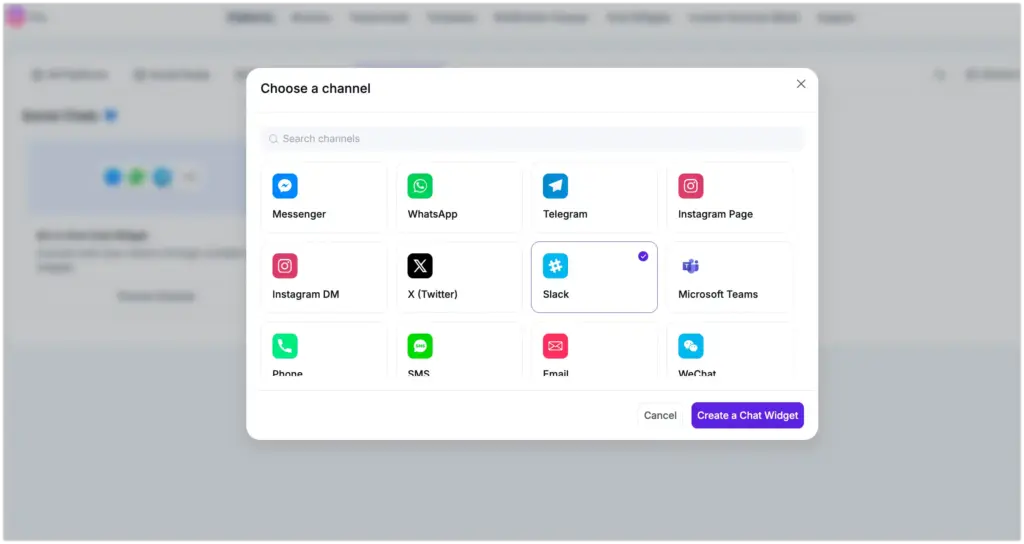Select the Instagram Page icon
This screenshot has width=1024, height=544.
(x=690, y=186)
